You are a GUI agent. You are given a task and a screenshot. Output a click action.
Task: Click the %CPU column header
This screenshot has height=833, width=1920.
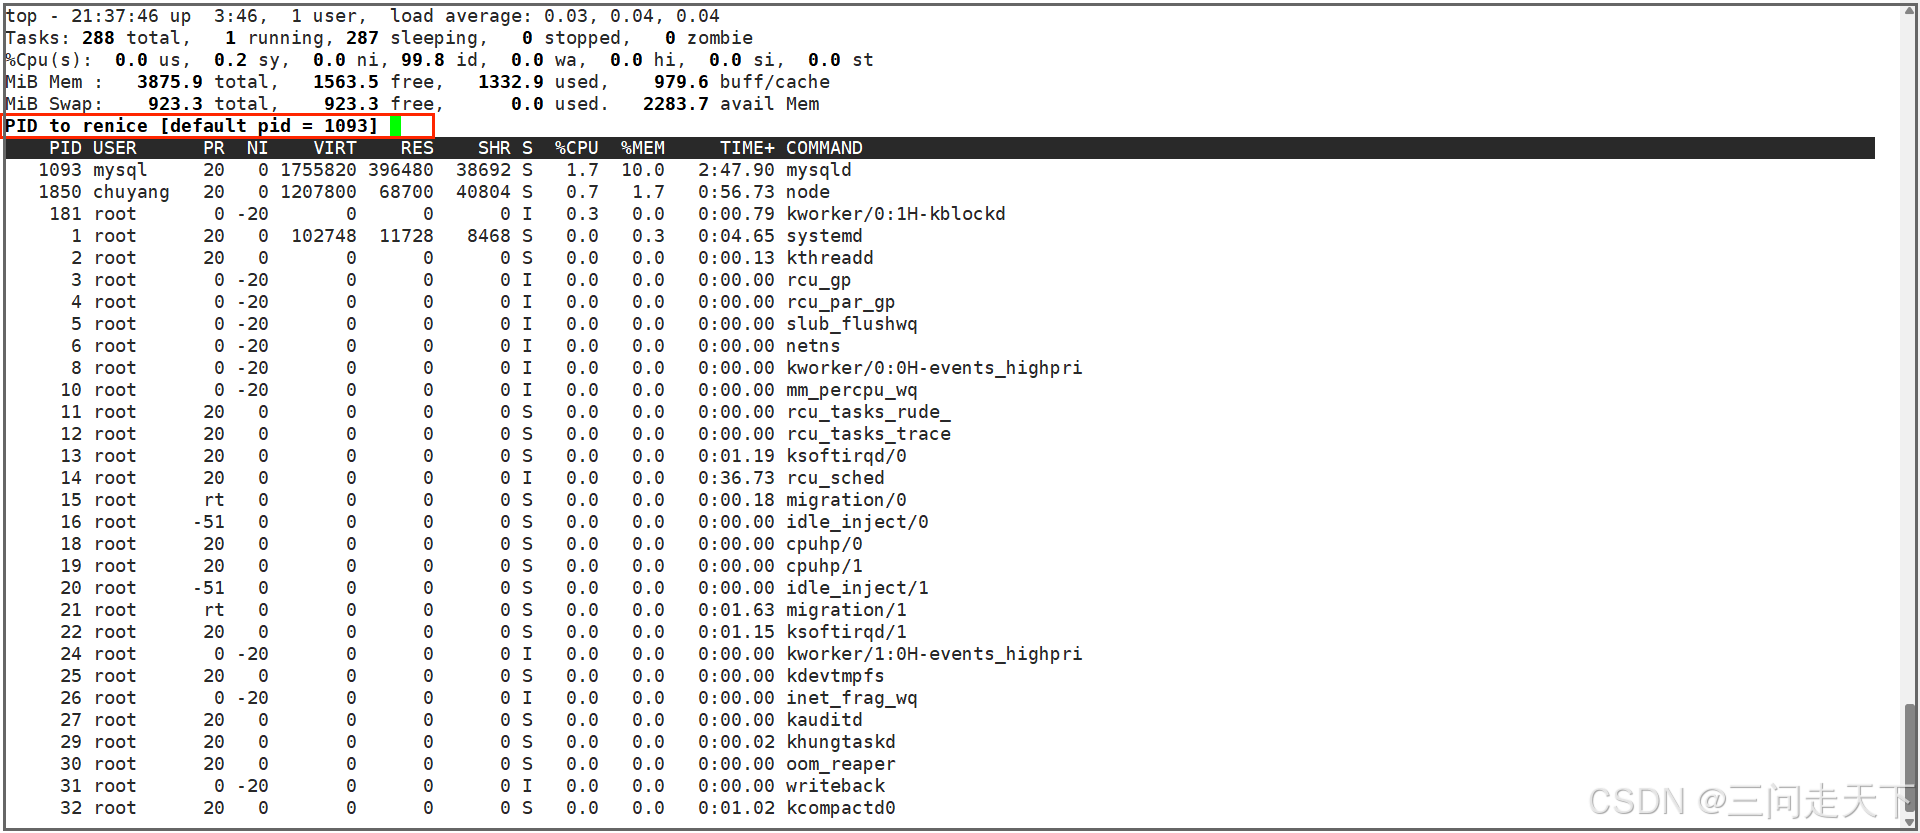[x=577, y=148]
